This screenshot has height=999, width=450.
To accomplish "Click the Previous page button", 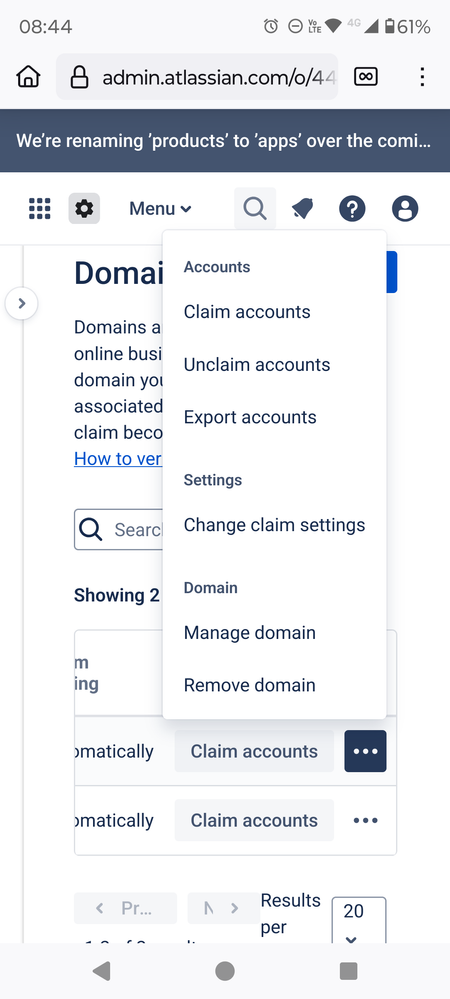I will pos(126,908).
